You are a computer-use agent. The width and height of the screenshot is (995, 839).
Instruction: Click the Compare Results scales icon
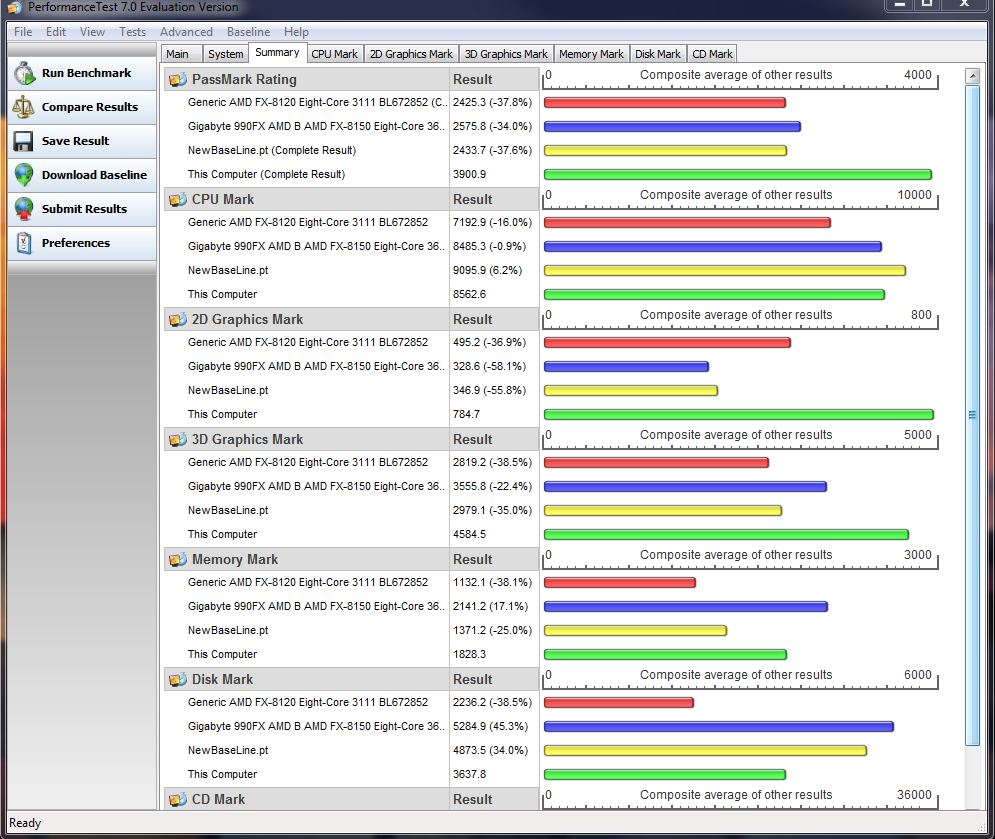pyautogui.click(x=23, y=107)
